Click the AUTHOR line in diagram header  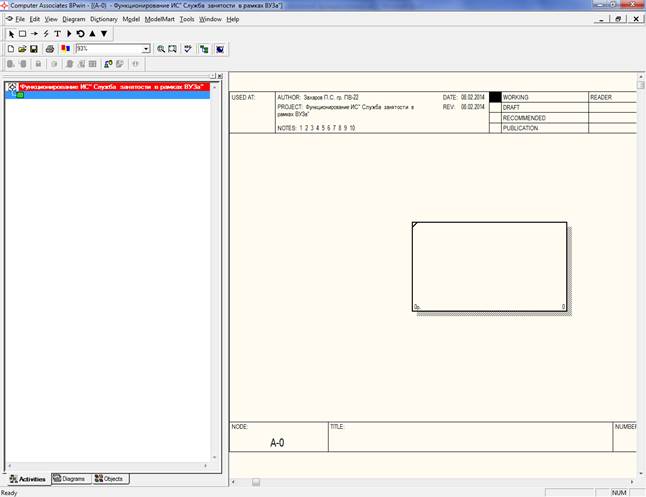coord(318,97)
